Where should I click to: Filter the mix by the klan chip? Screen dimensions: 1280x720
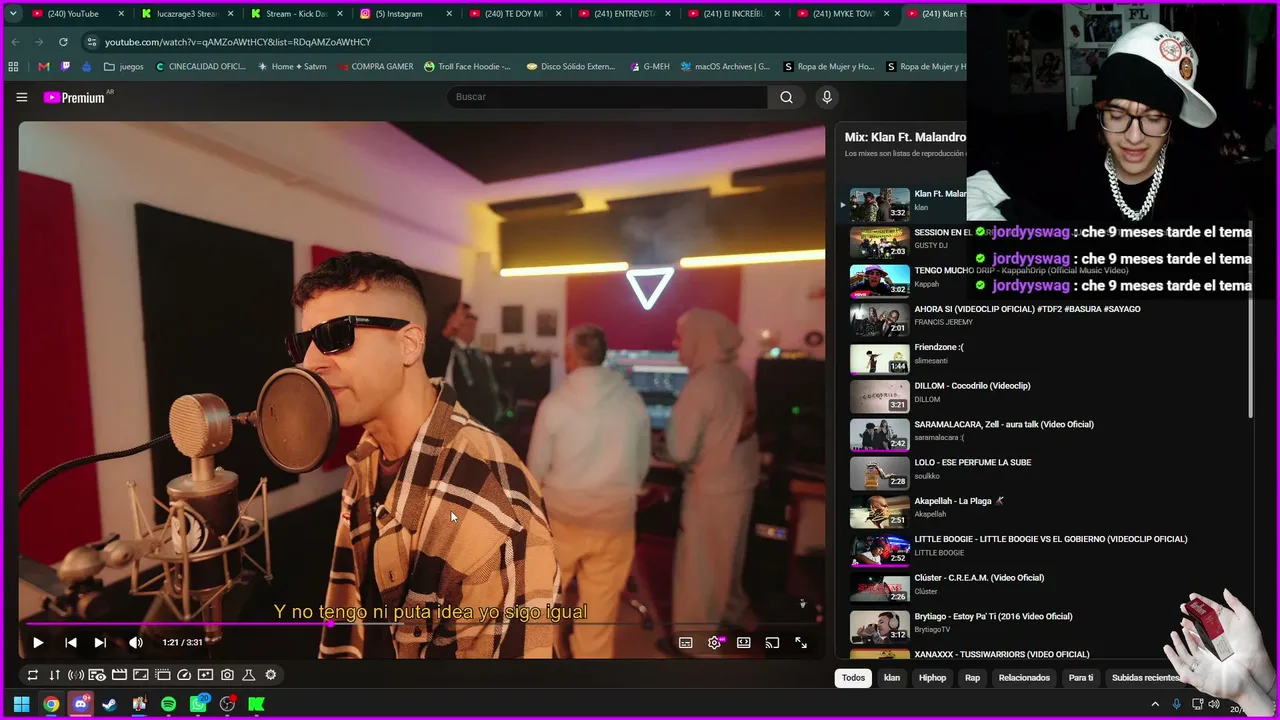point(892,678)
